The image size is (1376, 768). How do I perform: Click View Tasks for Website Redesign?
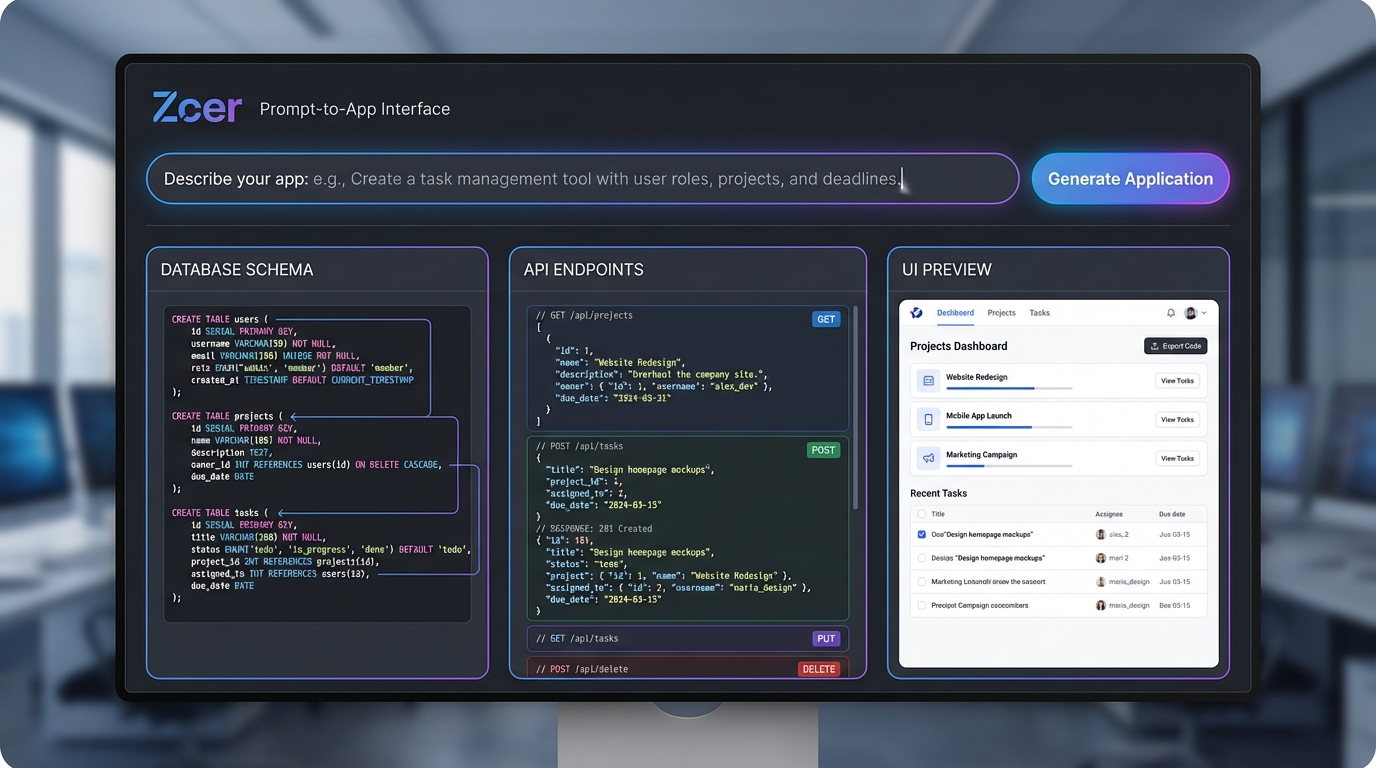click(x=1177, y=381)
